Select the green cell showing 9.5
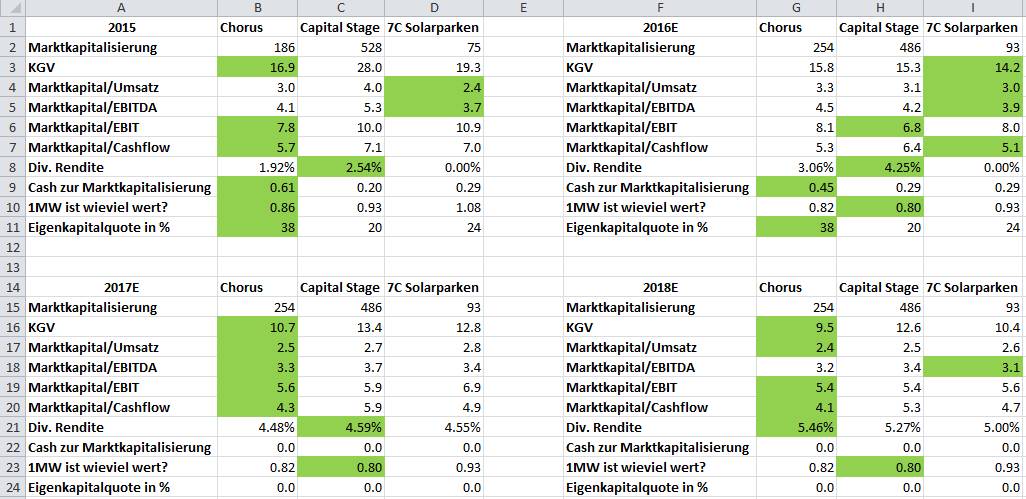 tap(796, 328)
